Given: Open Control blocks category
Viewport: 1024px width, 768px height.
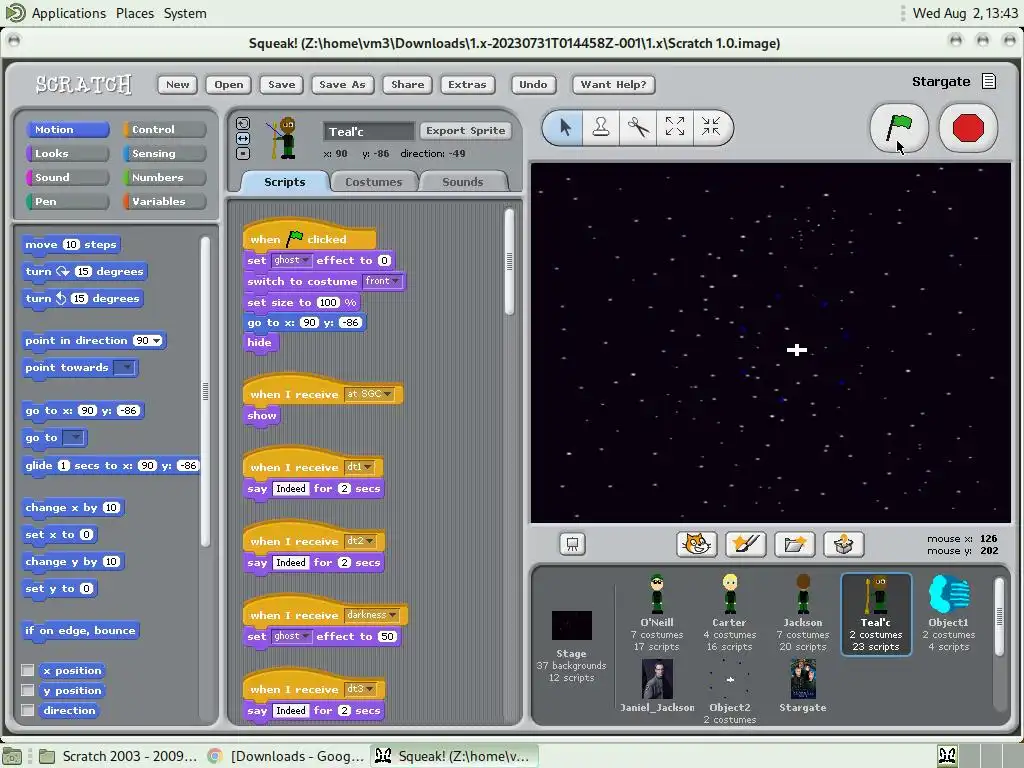Looking at the screenshot, I should (165, 129).
